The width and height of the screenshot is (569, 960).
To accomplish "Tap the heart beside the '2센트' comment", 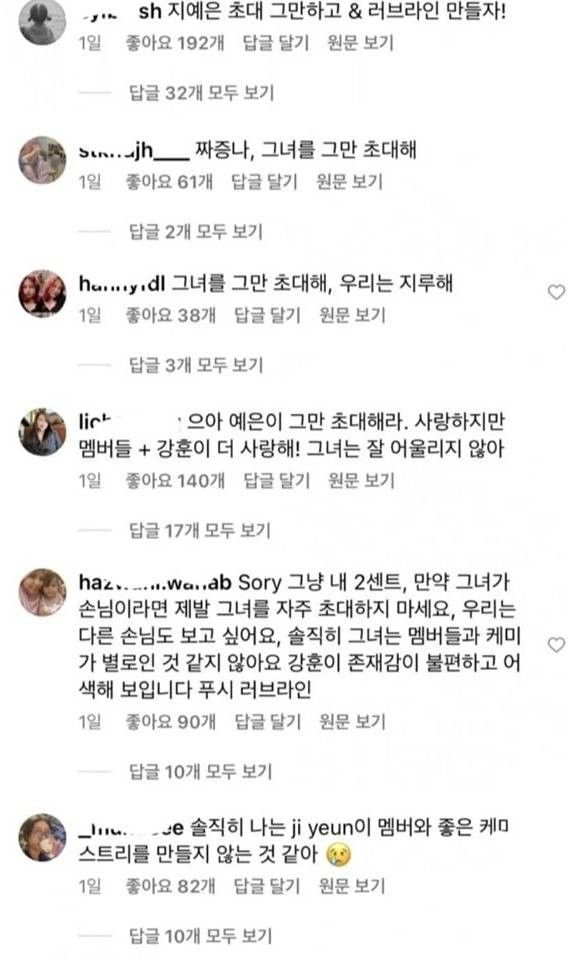I will [556, 645].
